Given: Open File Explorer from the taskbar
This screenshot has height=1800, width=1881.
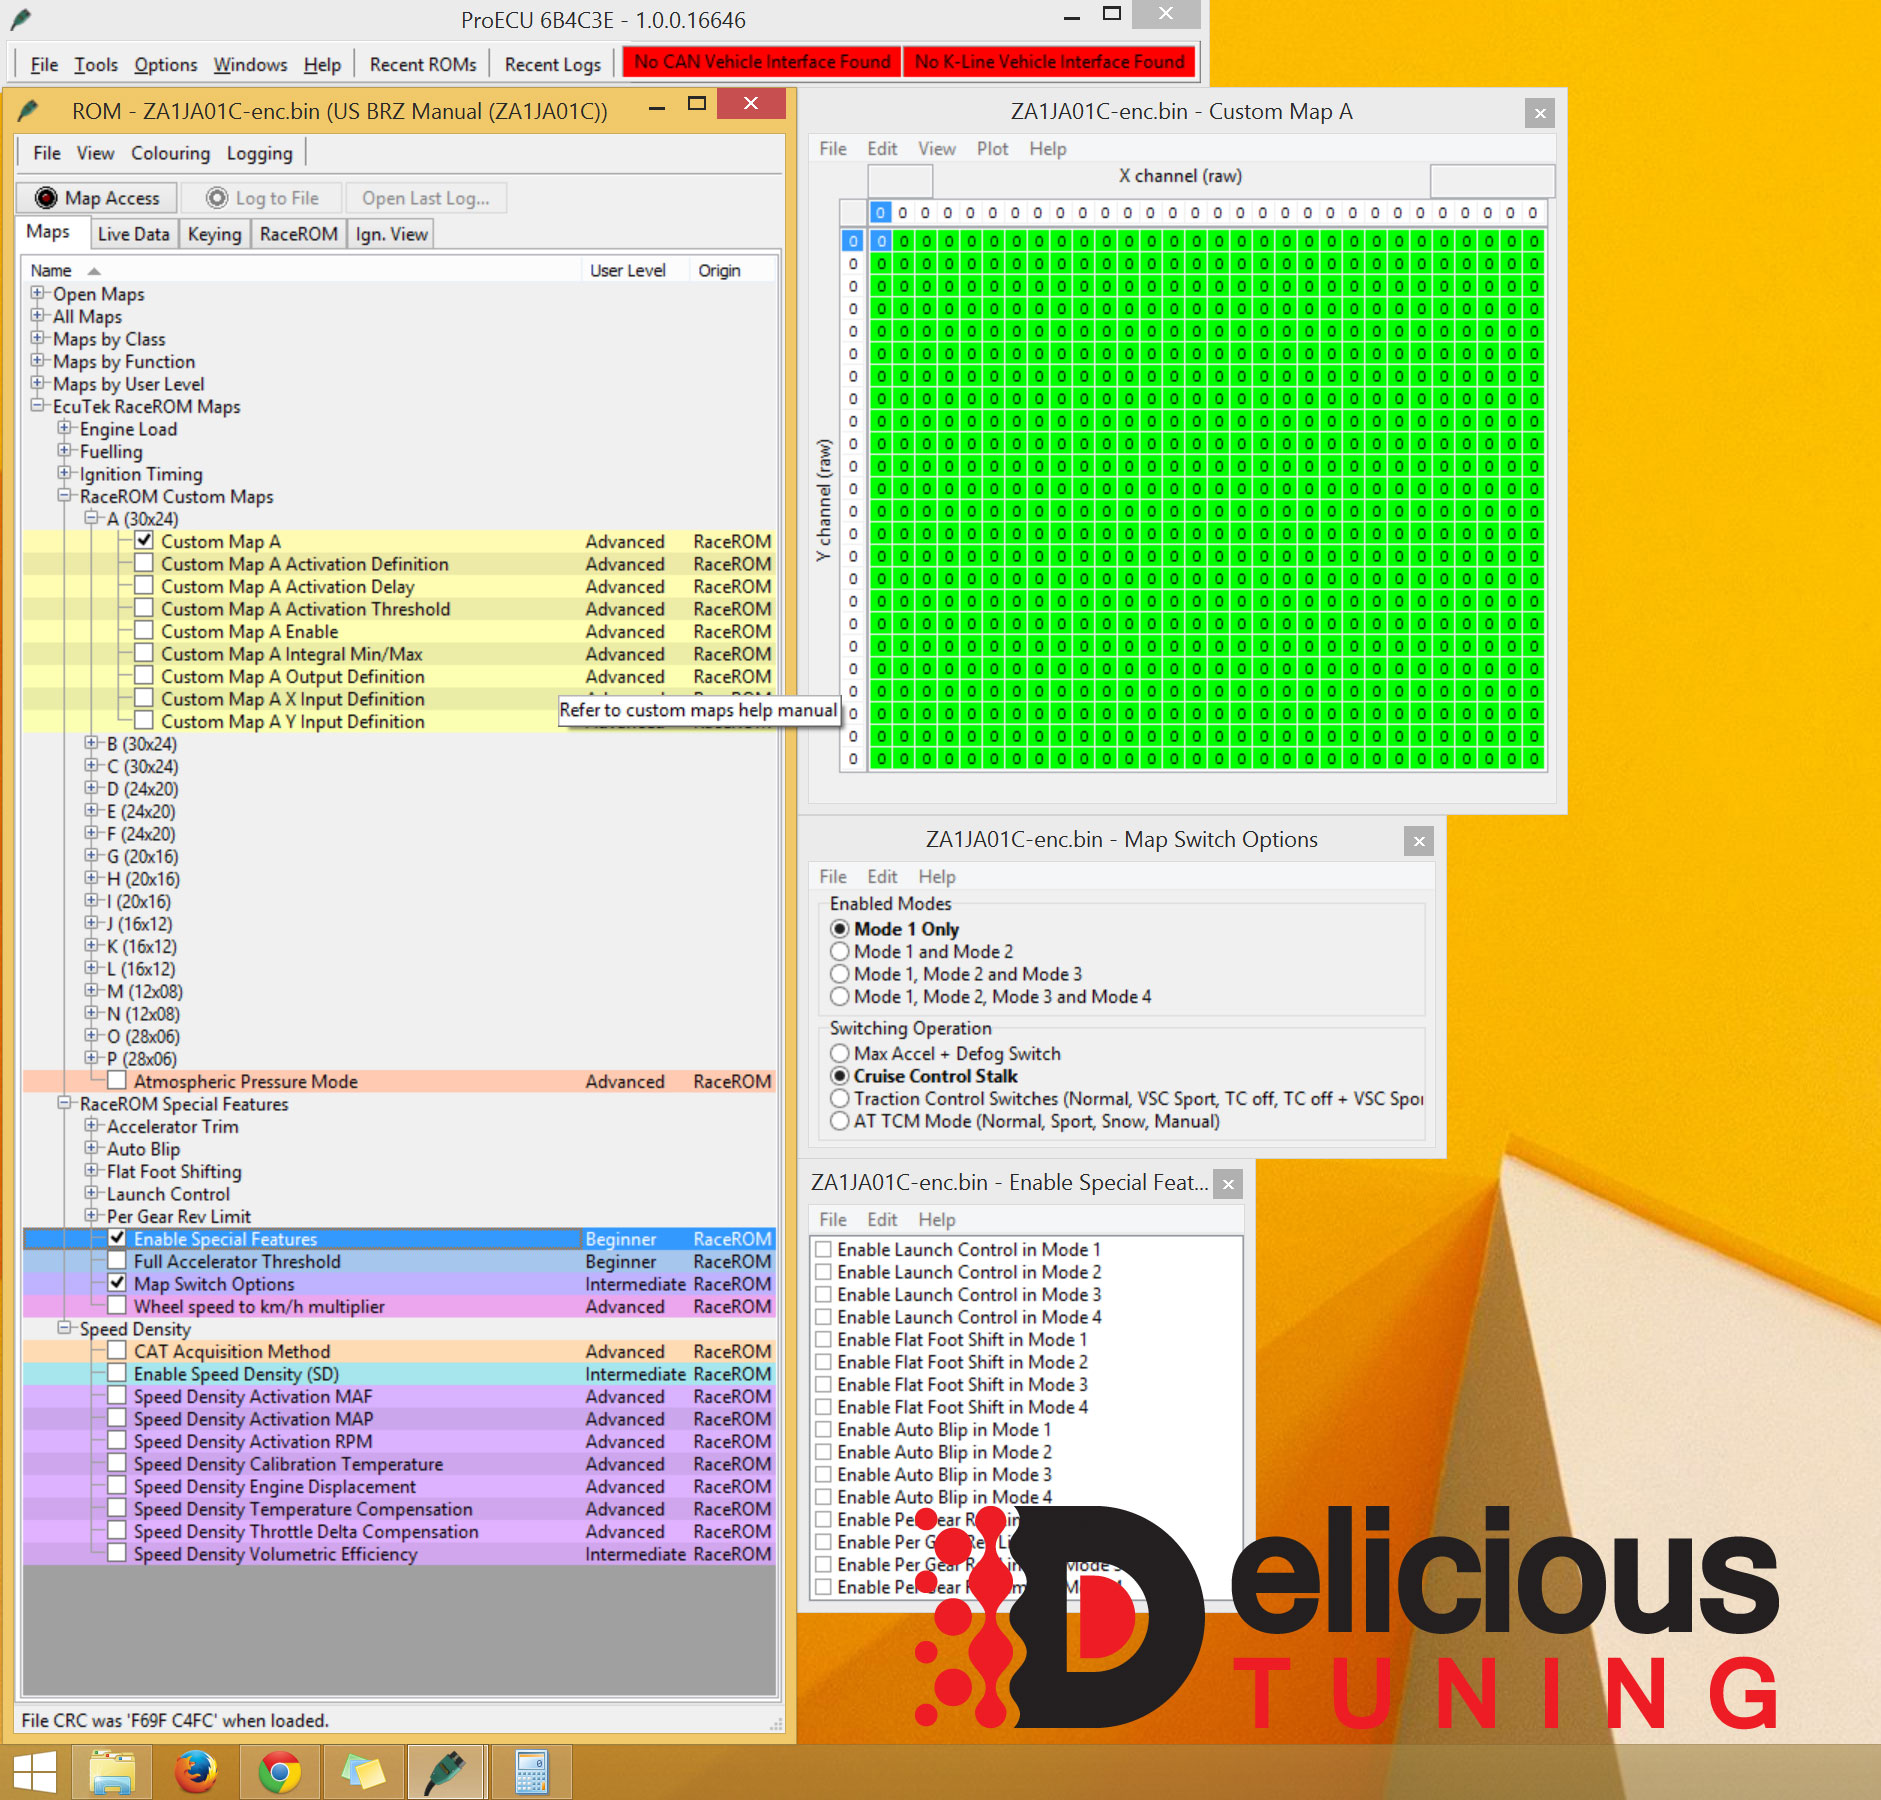Looking at the screenshot, I should click(112, 1773).
